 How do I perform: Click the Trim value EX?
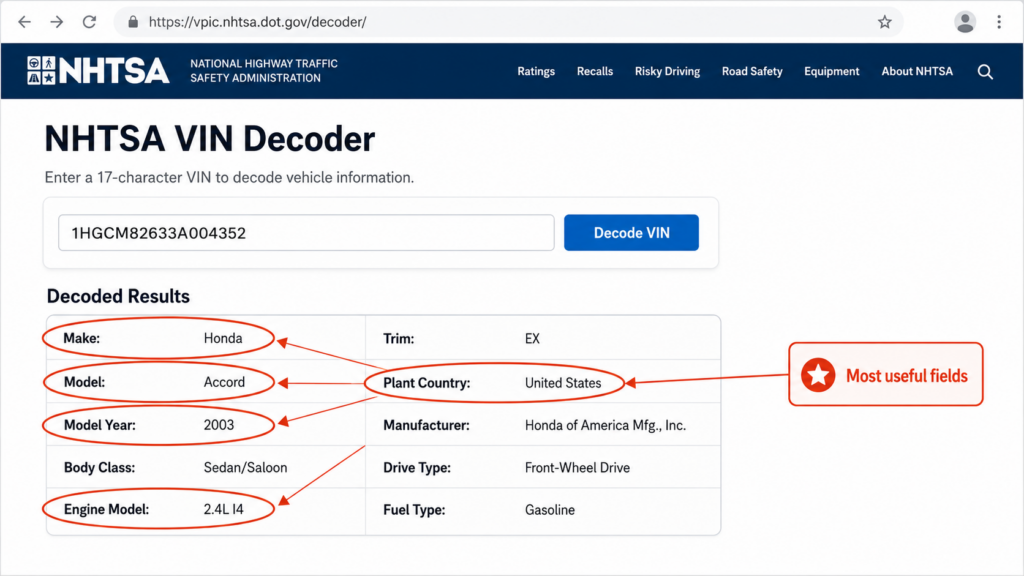point(532,339)
